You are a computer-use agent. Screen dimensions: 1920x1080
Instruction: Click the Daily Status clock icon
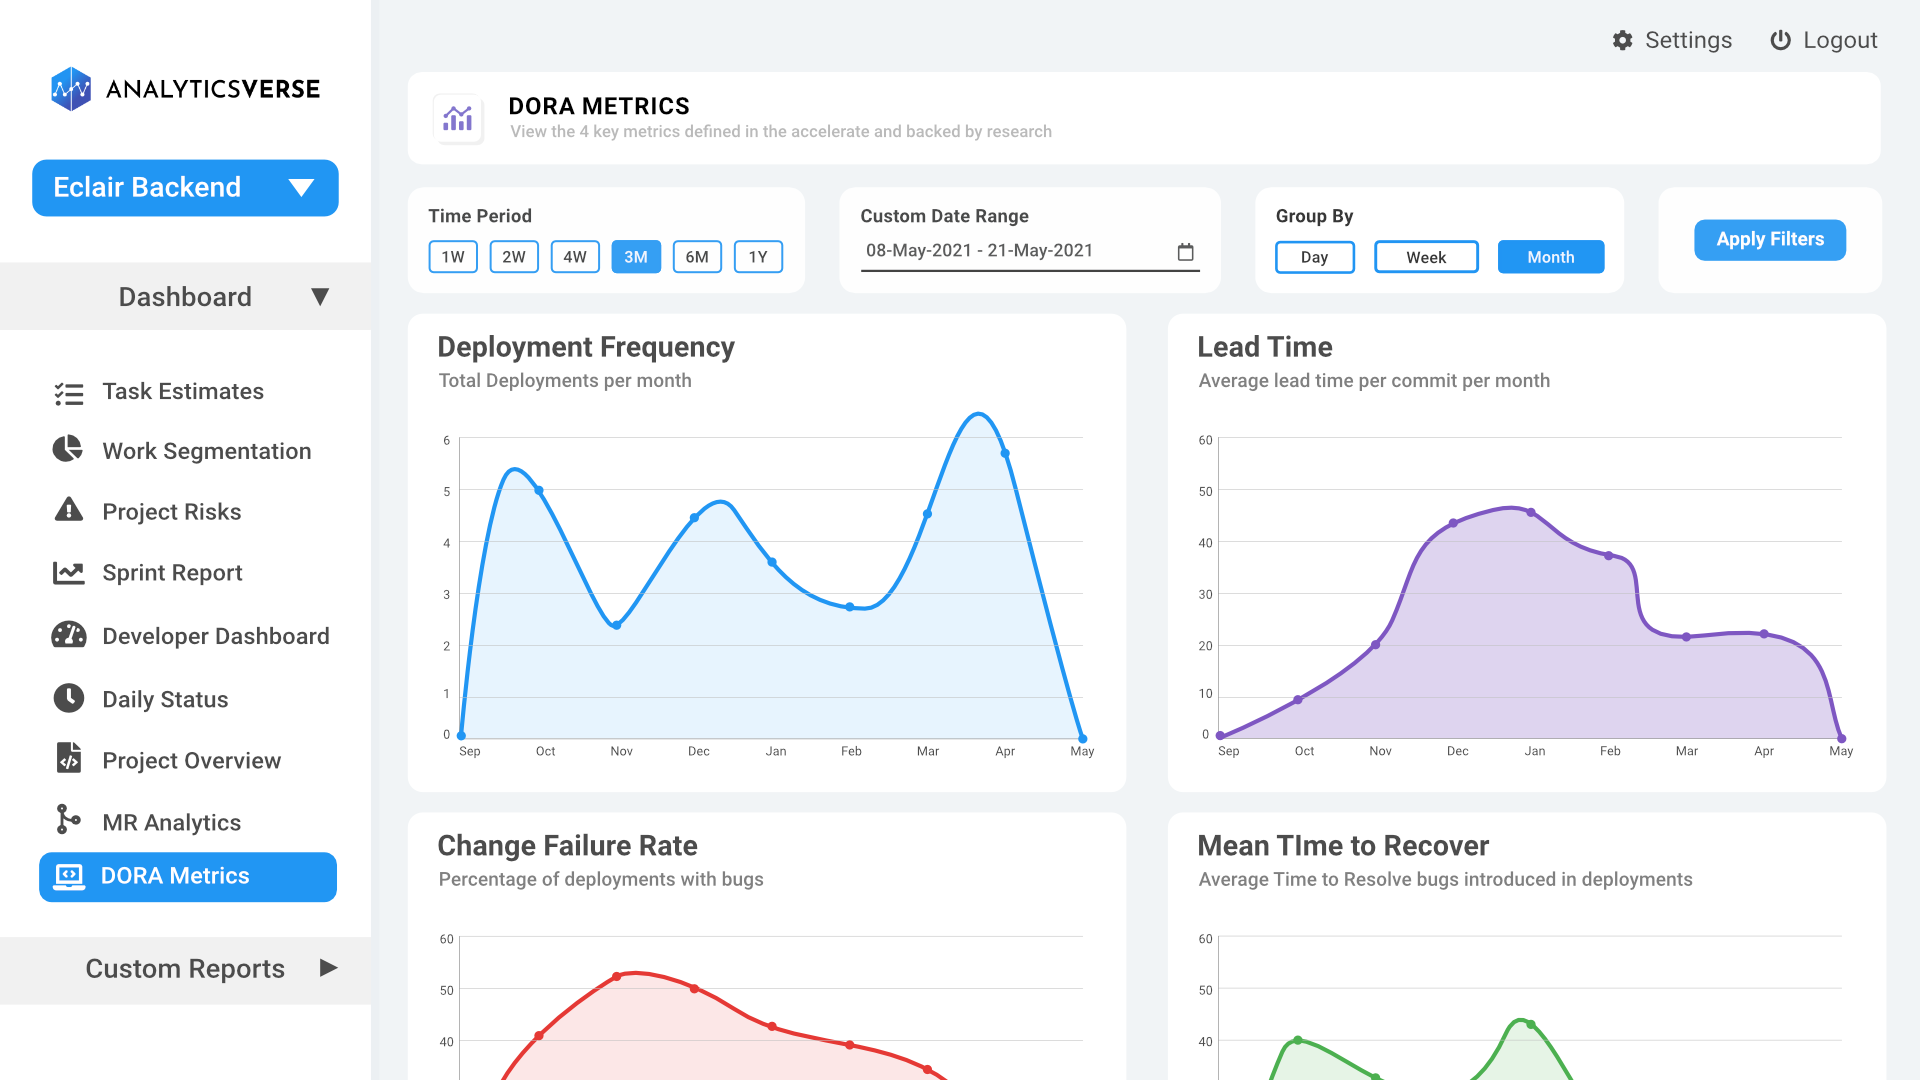point(66,698)
